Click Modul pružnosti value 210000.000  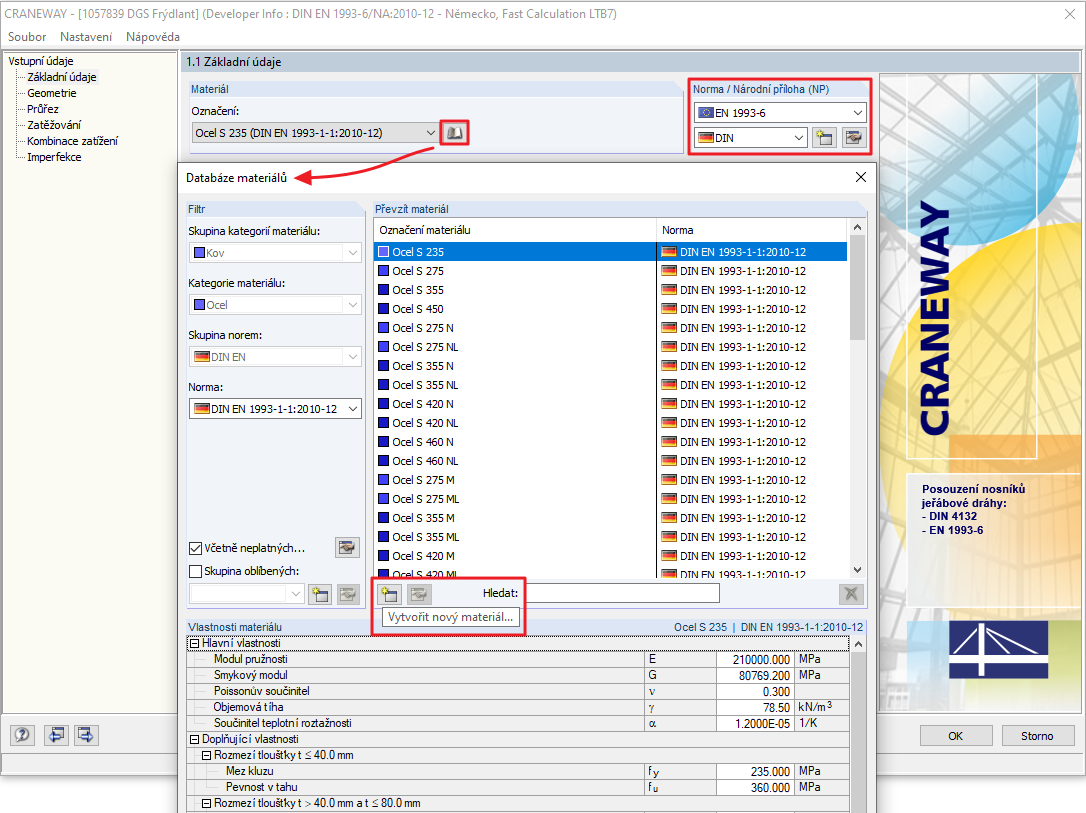754,659
